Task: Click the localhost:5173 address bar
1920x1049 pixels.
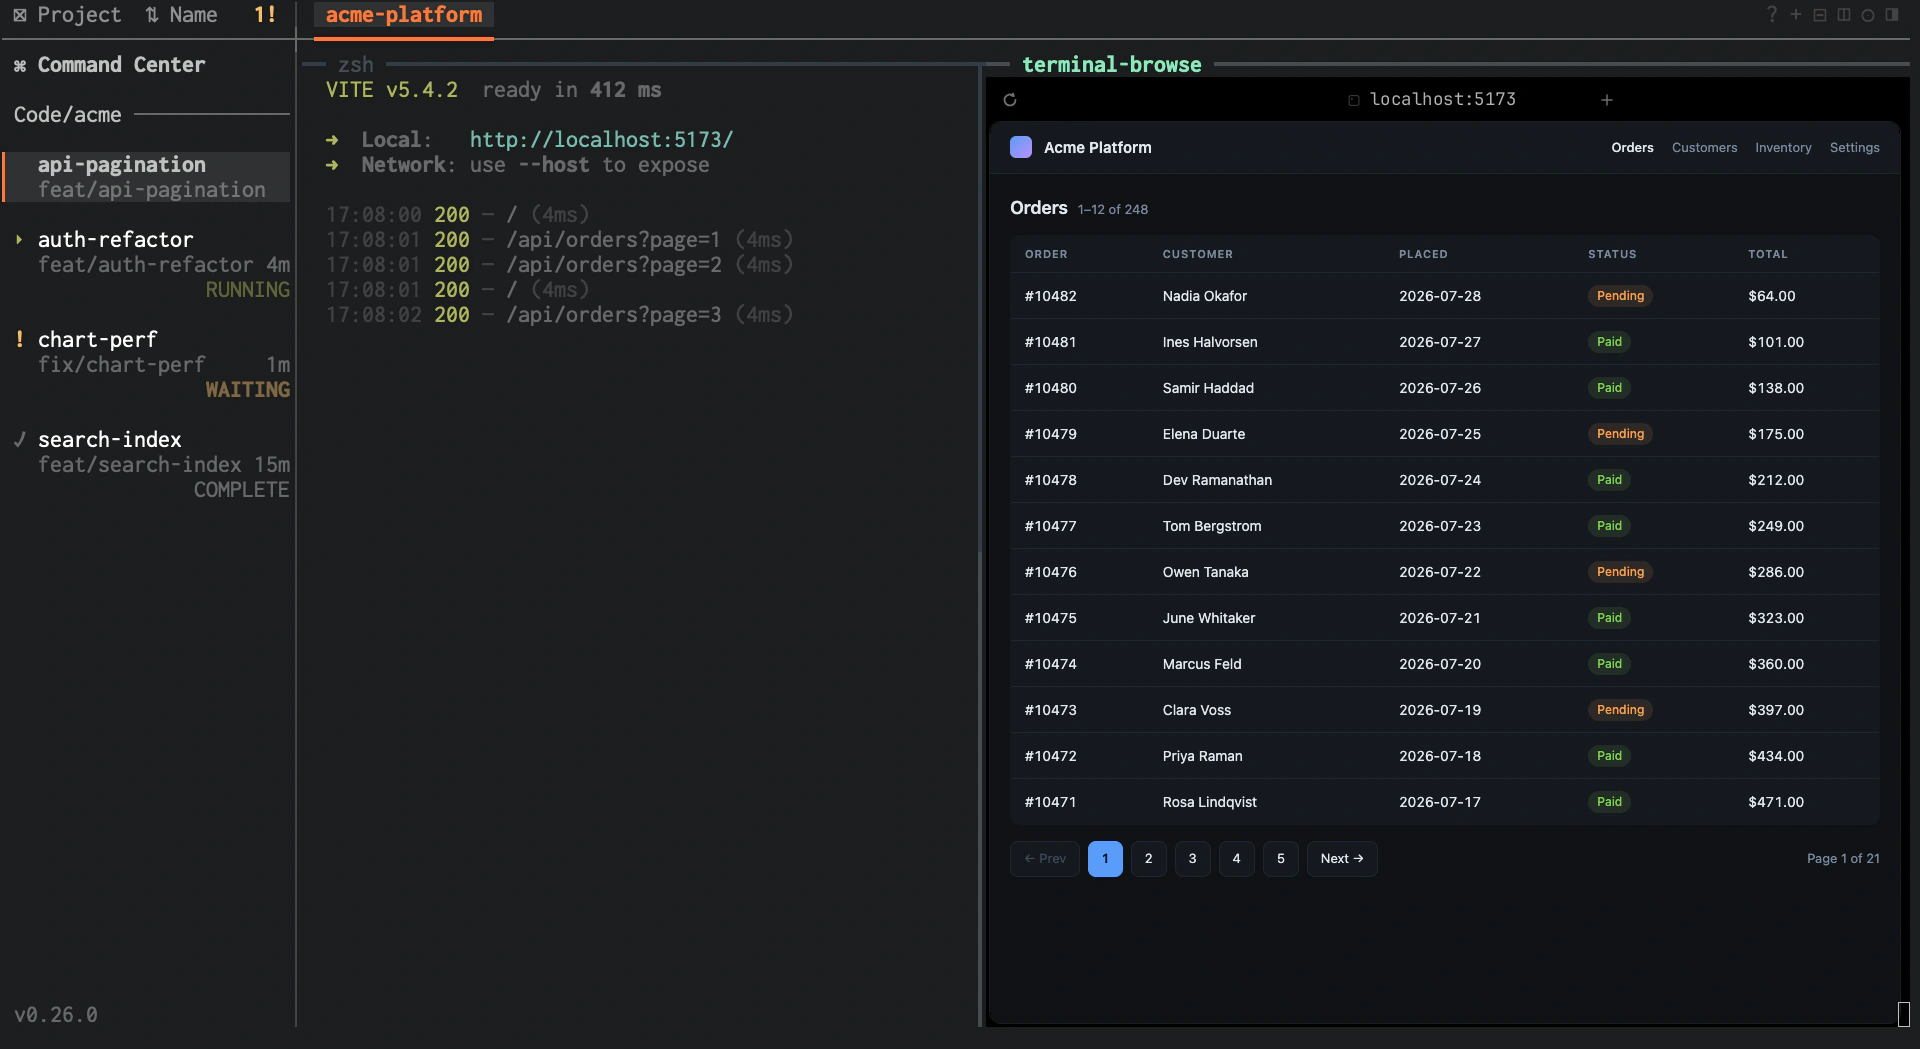Action: (x=1442, y=100)
